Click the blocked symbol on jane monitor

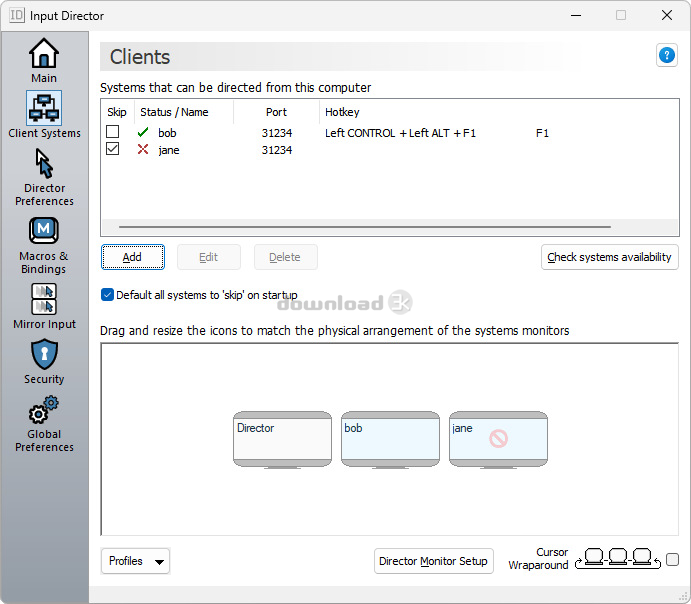(498, 438)
